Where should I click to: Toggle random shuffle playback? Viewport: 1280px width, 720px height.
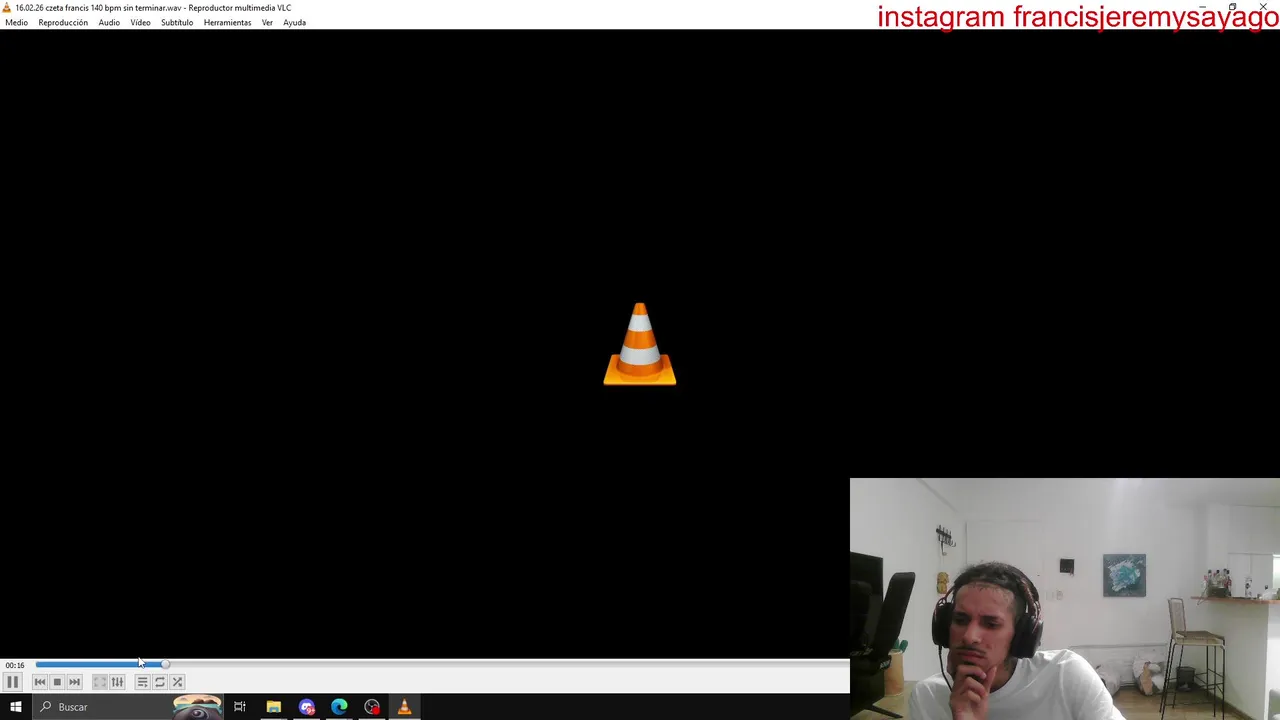[x=177, y=682]
